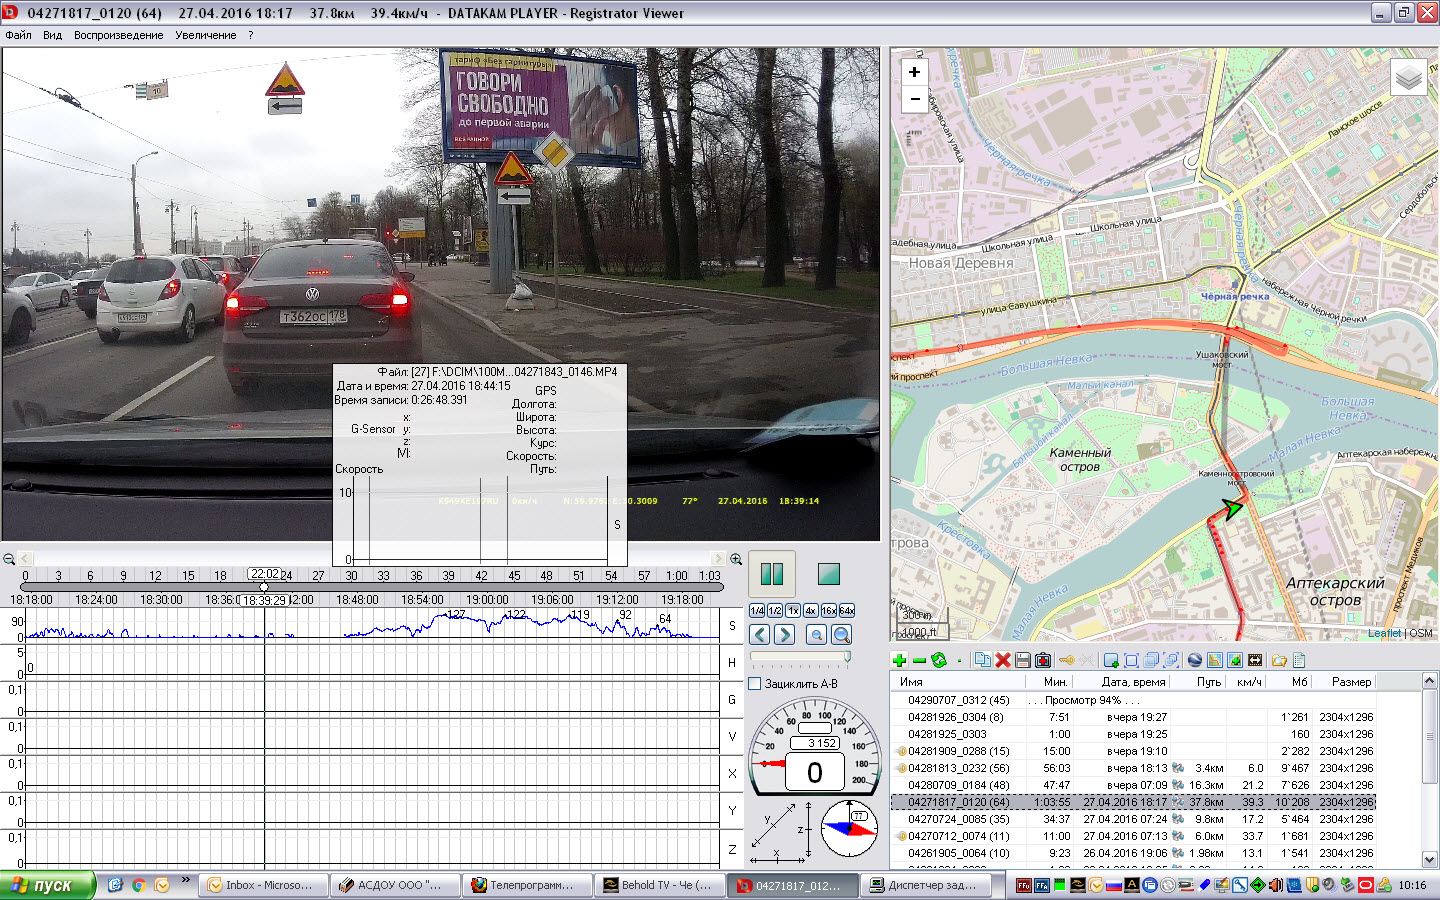1440x900 pixels.
Task: Enable the Зациклить A-B checkbox
Action: pyautogui.click(x=756, y=684)
